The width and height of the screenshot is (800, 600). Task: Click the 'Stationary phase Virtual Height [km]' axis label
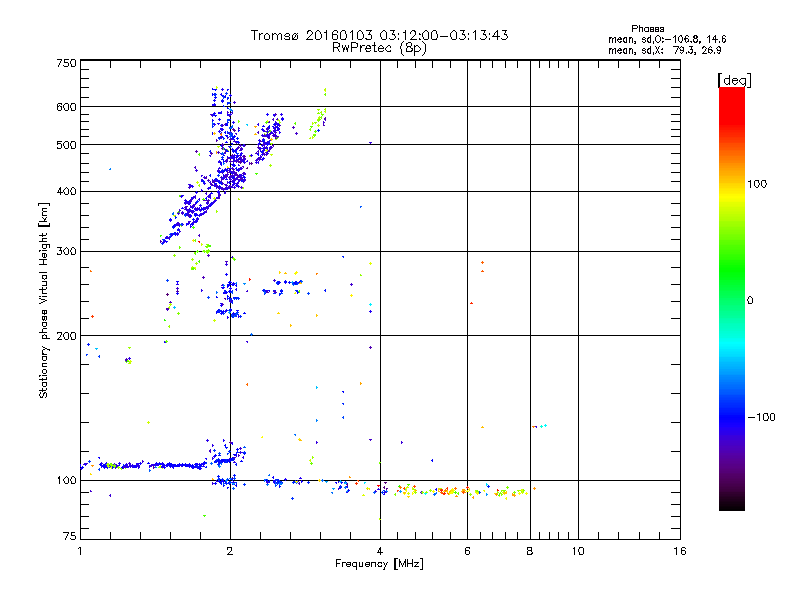pyautogui.click(x=43, y=301)
